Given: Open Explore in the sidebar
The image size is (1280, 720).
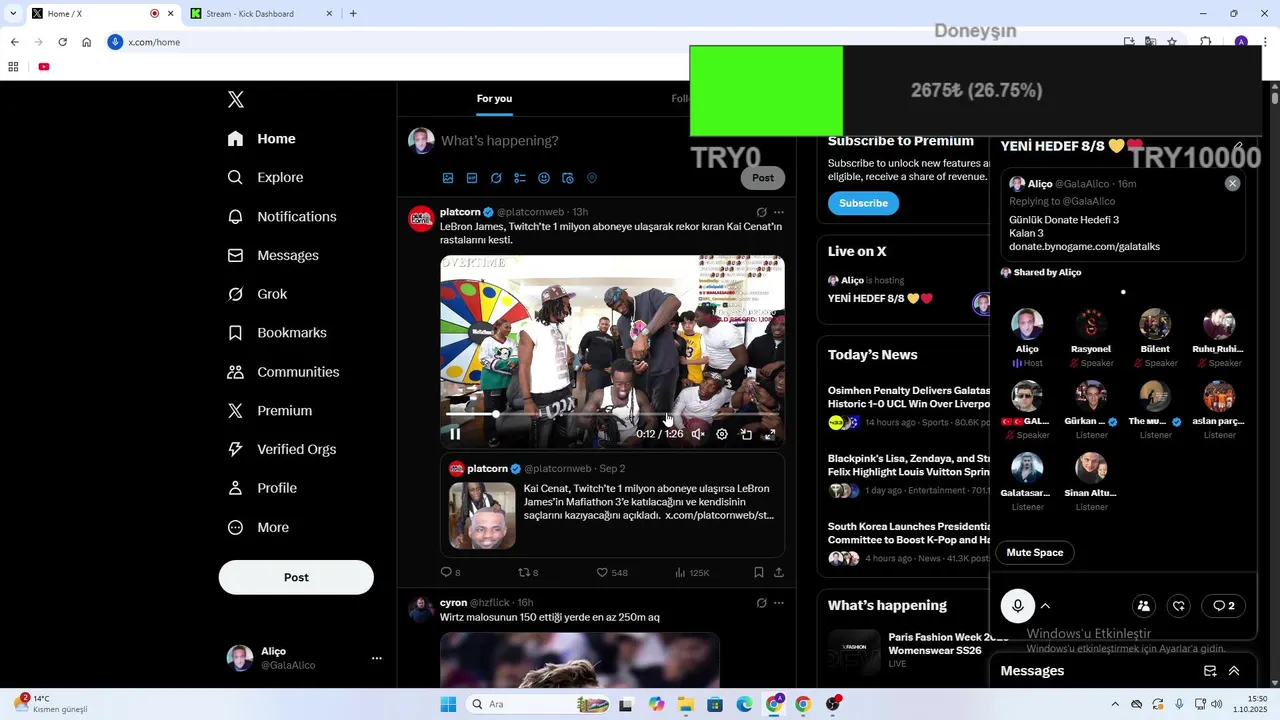Looking at the screenshot, I should pos(265,177).
